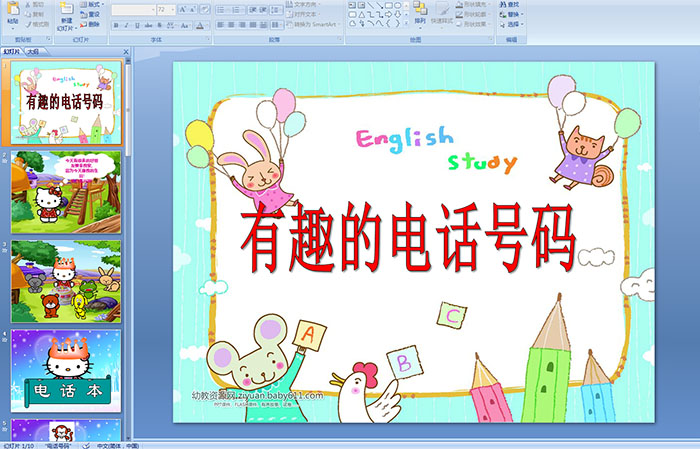Open the Align Text (对齐文本) options
700x449 pixels.
302,14
